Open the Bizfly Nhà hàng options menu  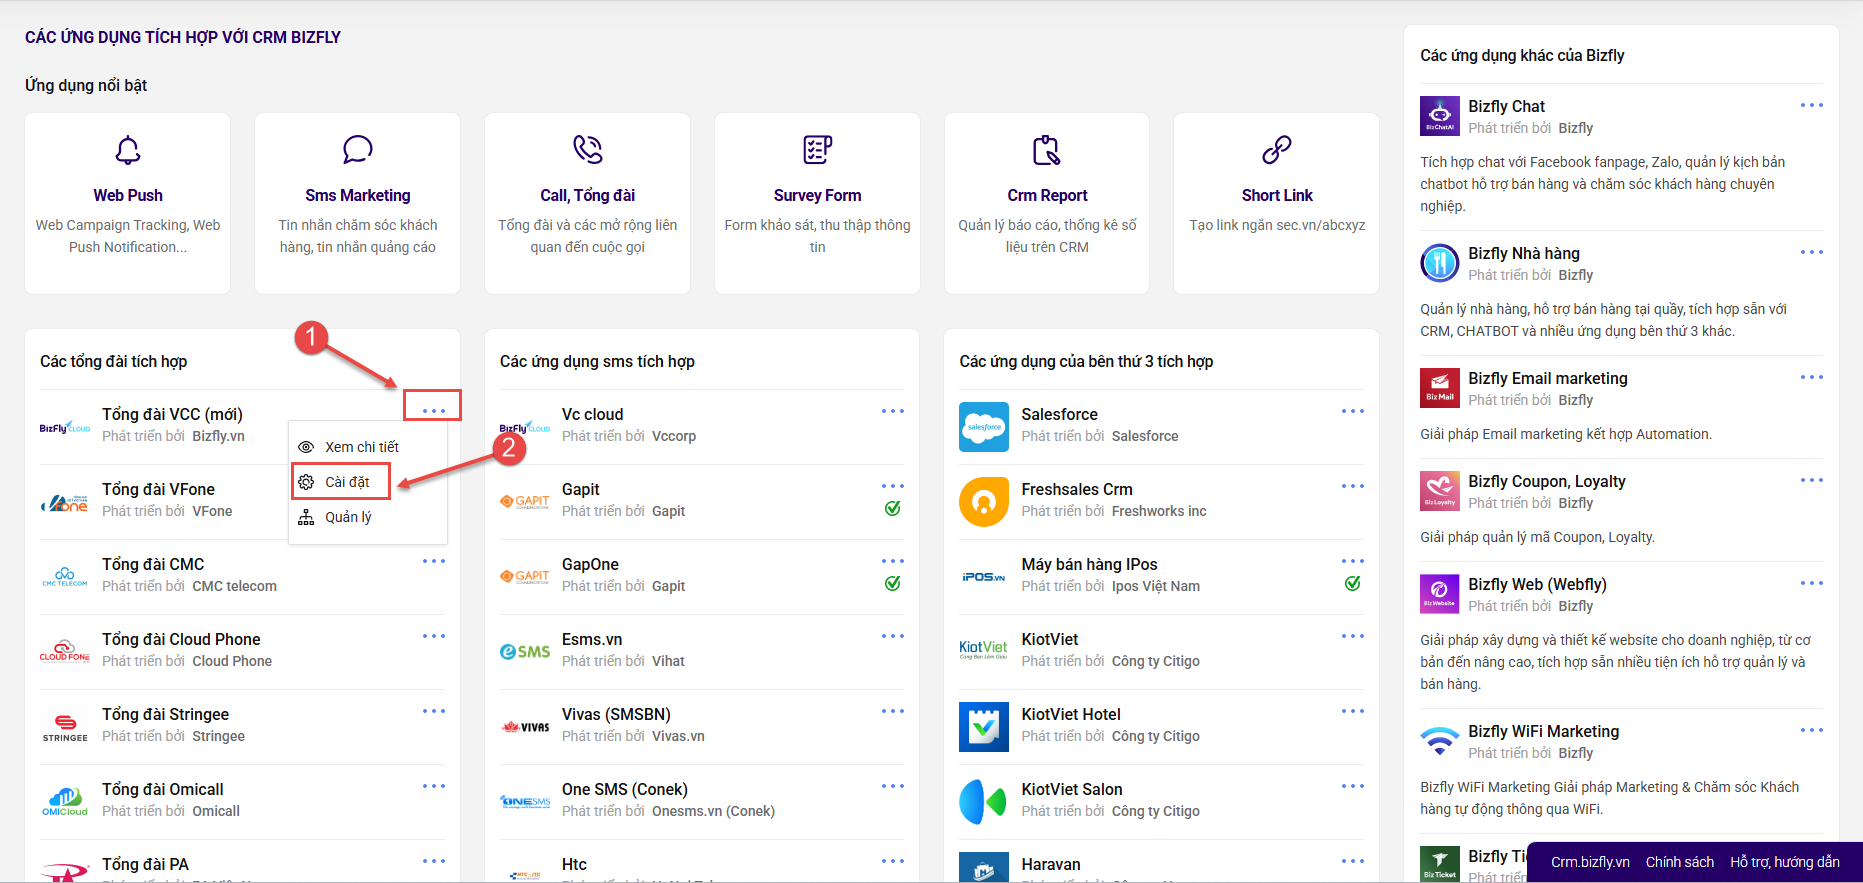[x=1812, y=252]
